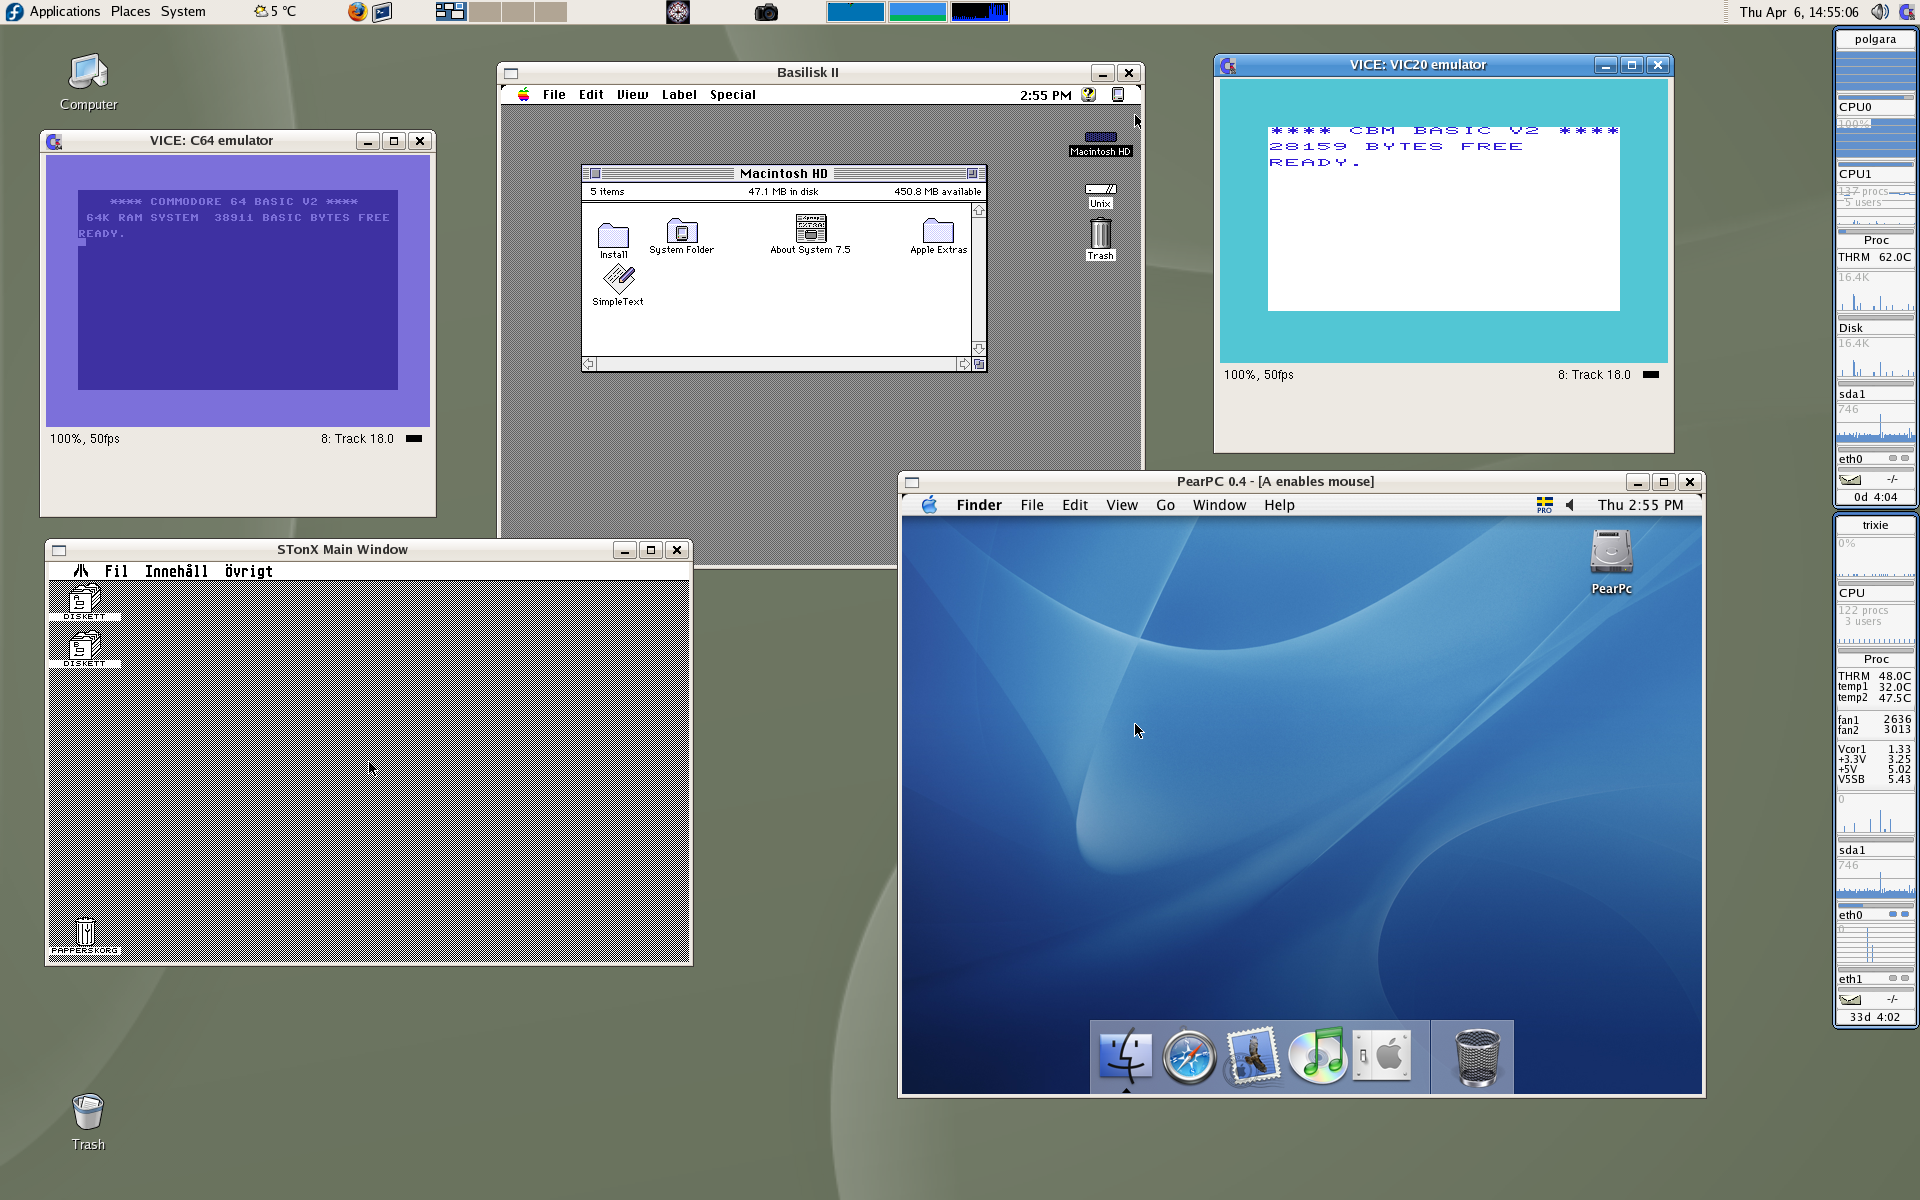Open the Label menu in Basilisk II
Viewport: 1920px width, 1200px height.
pyautogui.click(x=679, y=95)
